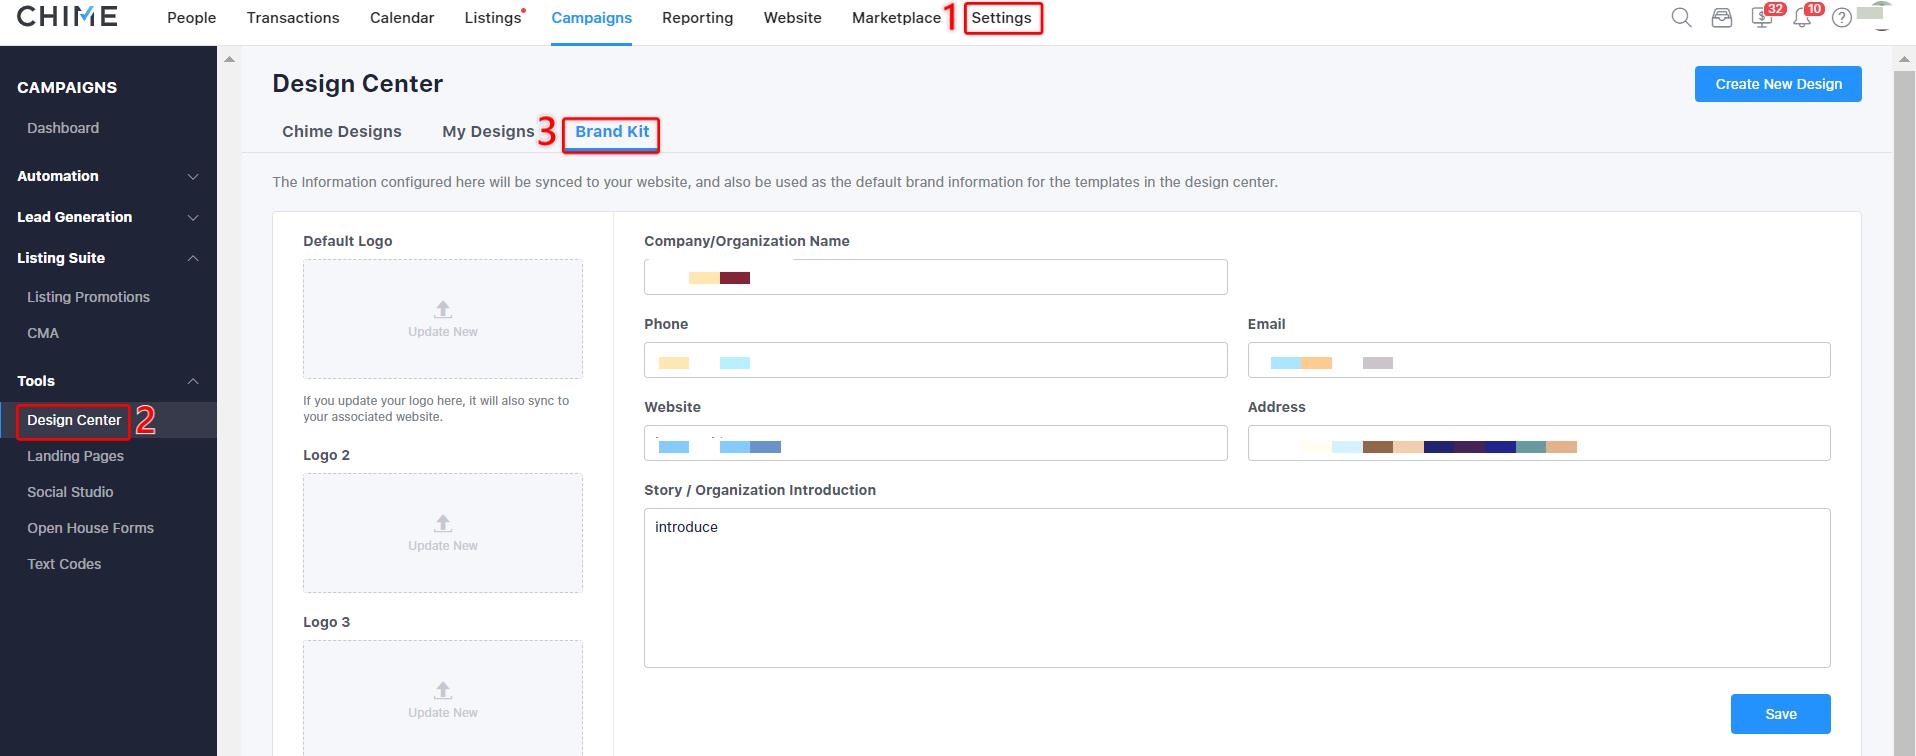The width and height of the screenshot is (1916, 756).
Task: Switch to the My Designs tab
Action: 488,132
